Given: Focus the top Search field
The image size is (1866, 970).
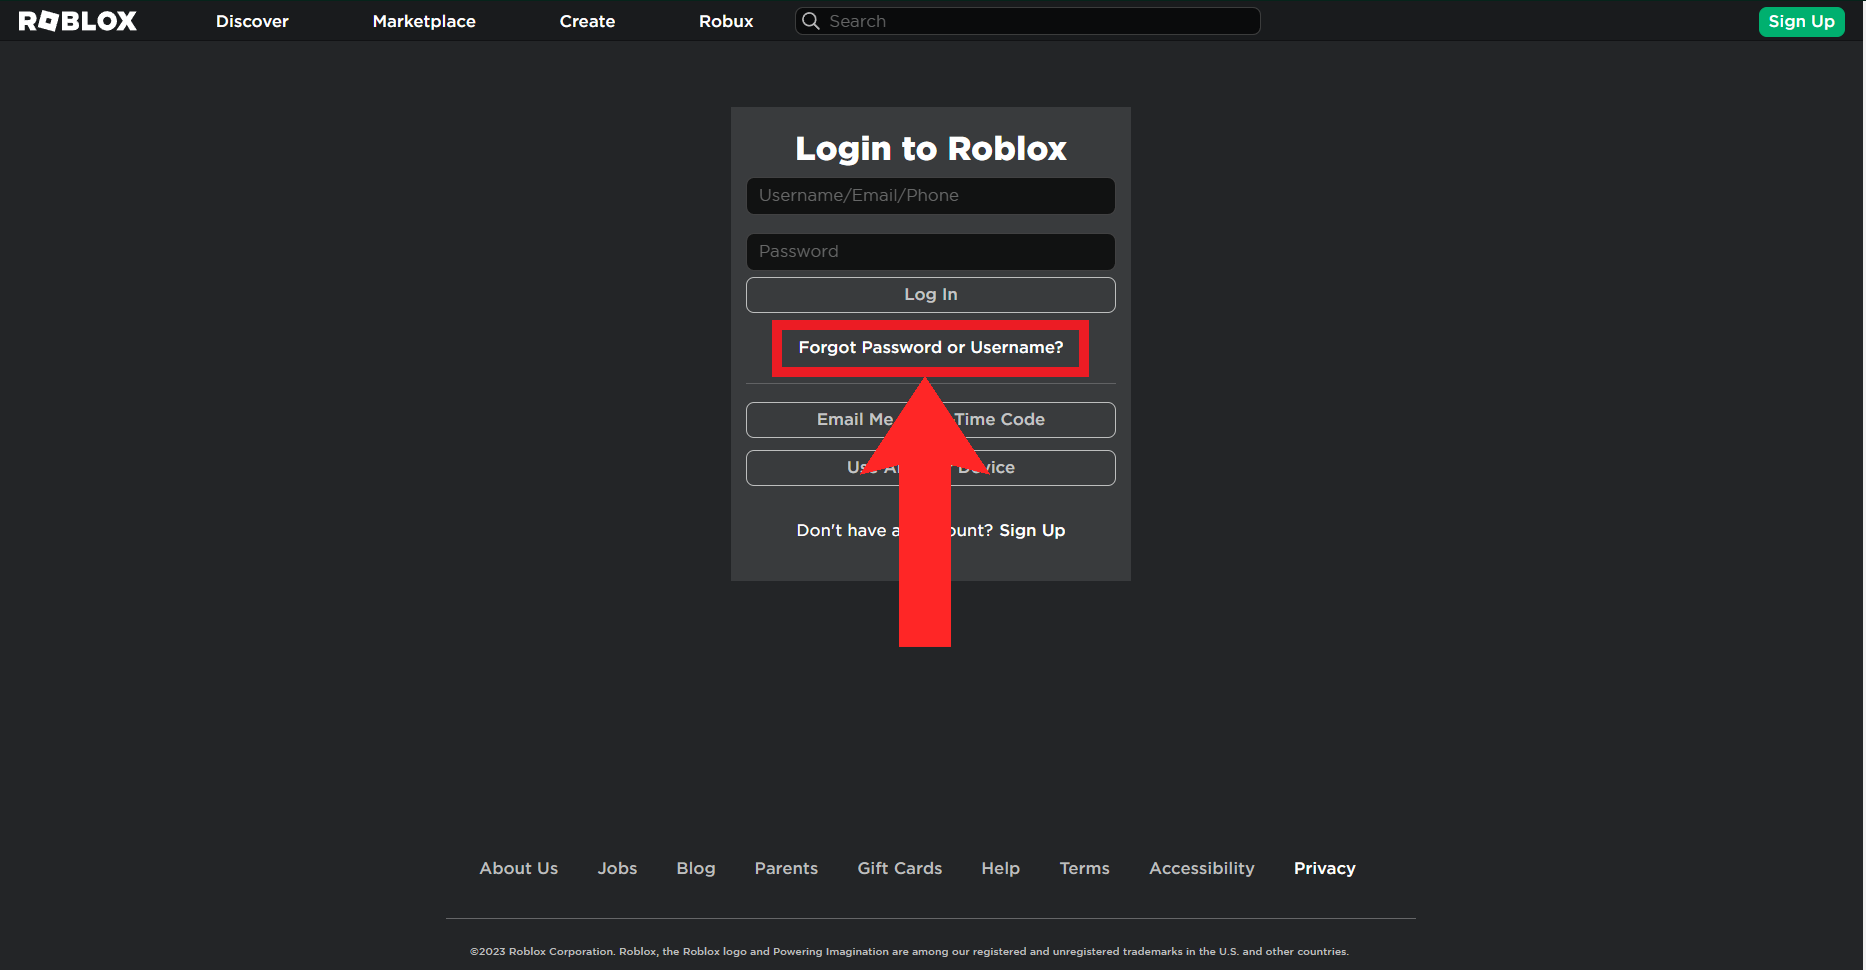Looking at the screenshot, I should pyautogui.click(x=1028, y=21).
